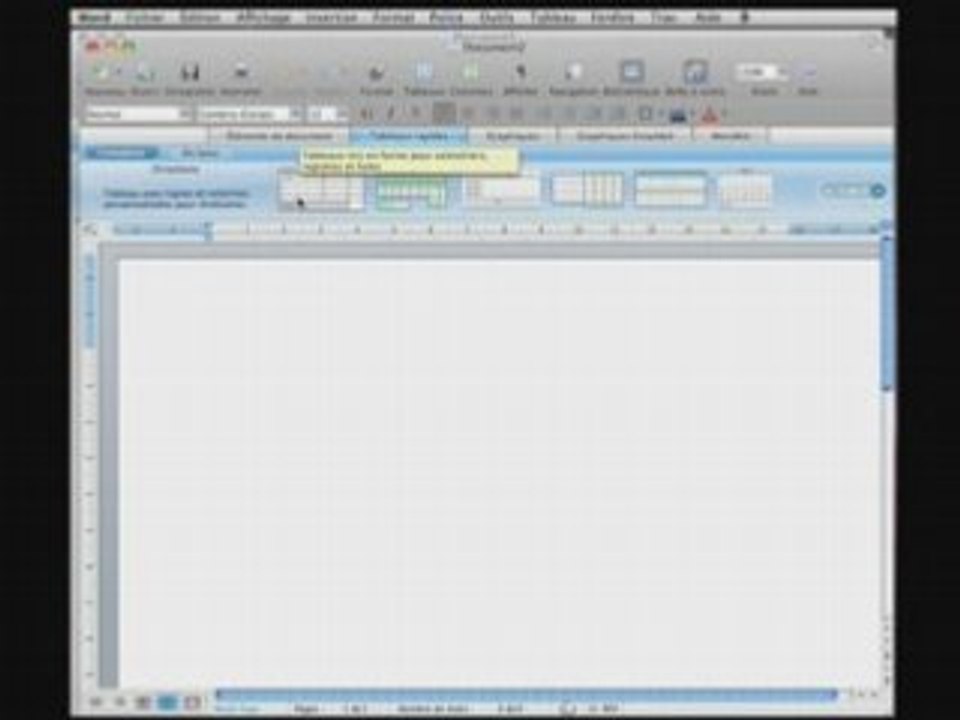960x720 pixels.
Task: Click the Nouveau document toolbar icon
Action: (99, 73)
